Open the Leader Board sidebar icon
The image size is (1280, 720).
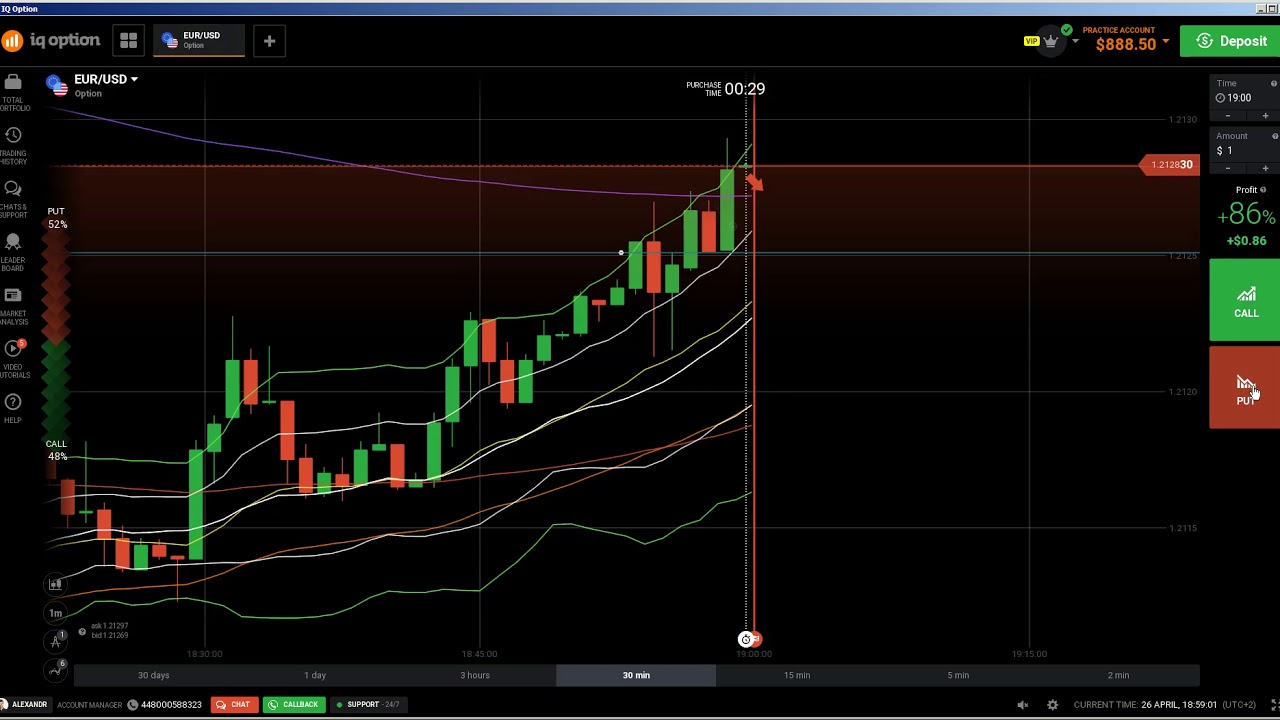click(13, 252)
